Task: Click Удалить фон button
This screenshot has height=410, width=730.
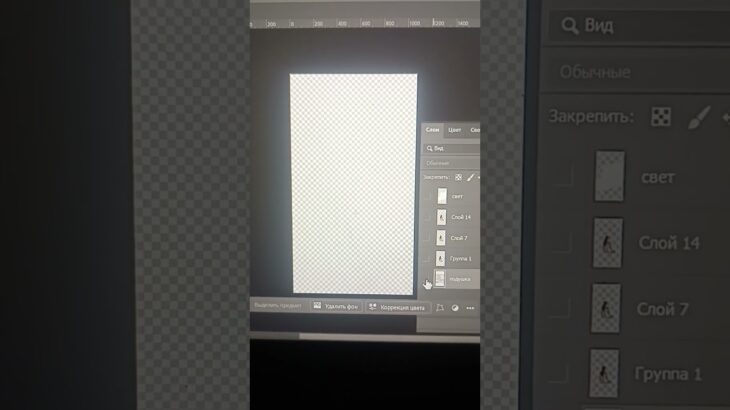Action: tap(336, 306)
